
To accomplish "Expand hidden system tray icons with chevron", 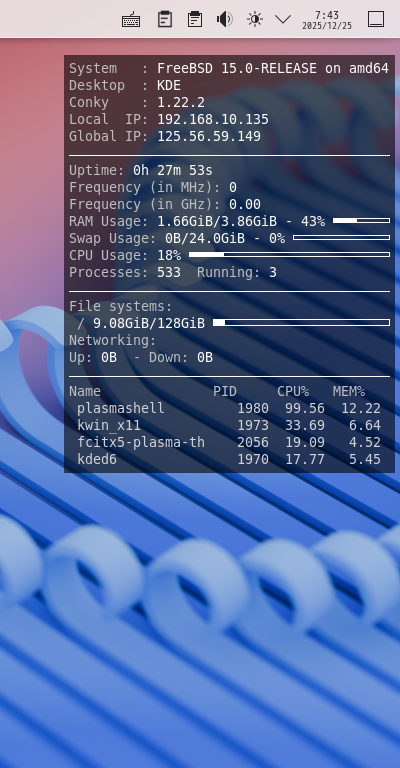I will pyautogui.click(x=283, y=19).
